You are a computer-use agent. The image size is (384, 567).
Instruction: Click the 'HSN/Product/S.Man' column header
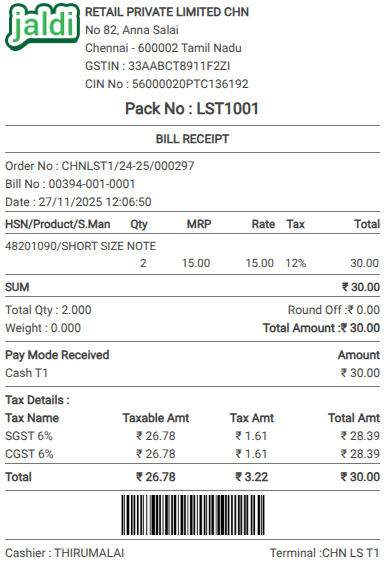point(57,224)
